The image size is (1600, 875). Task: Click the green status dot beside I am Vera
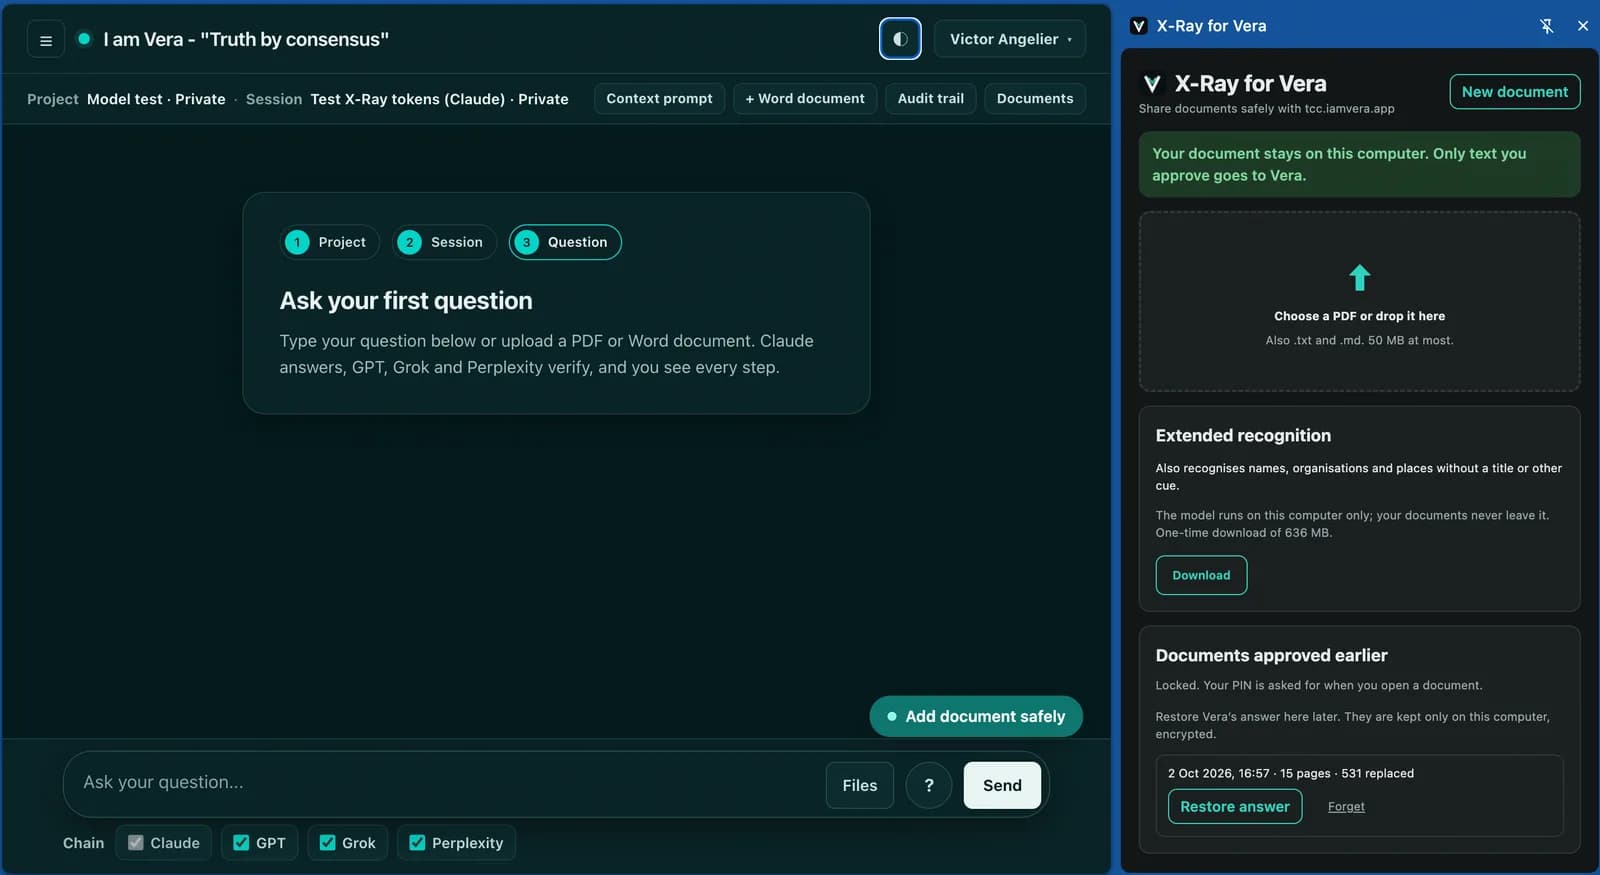[x=84, y=39]
